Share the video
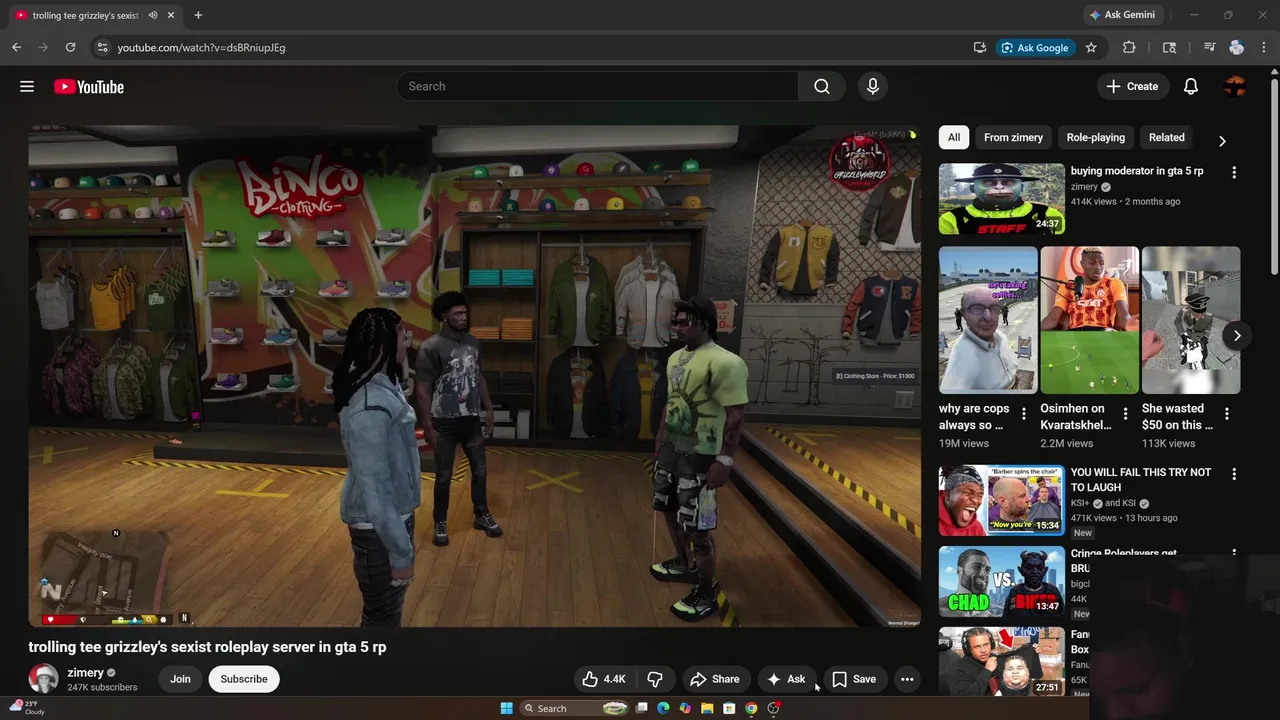 (x=715, y=679)
